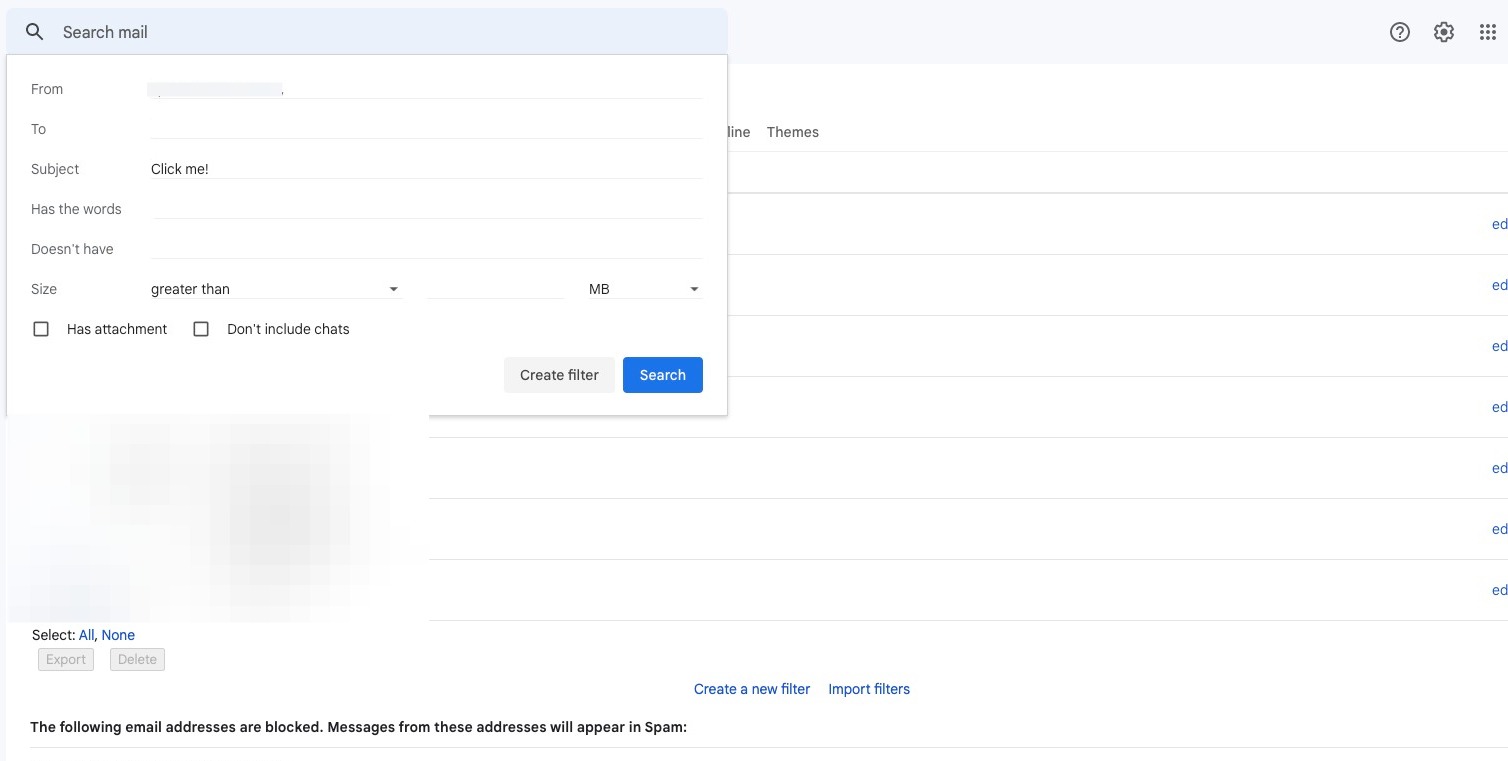Open the Support help icon
Screen dimensions: 1508x761
point(1400,32)
